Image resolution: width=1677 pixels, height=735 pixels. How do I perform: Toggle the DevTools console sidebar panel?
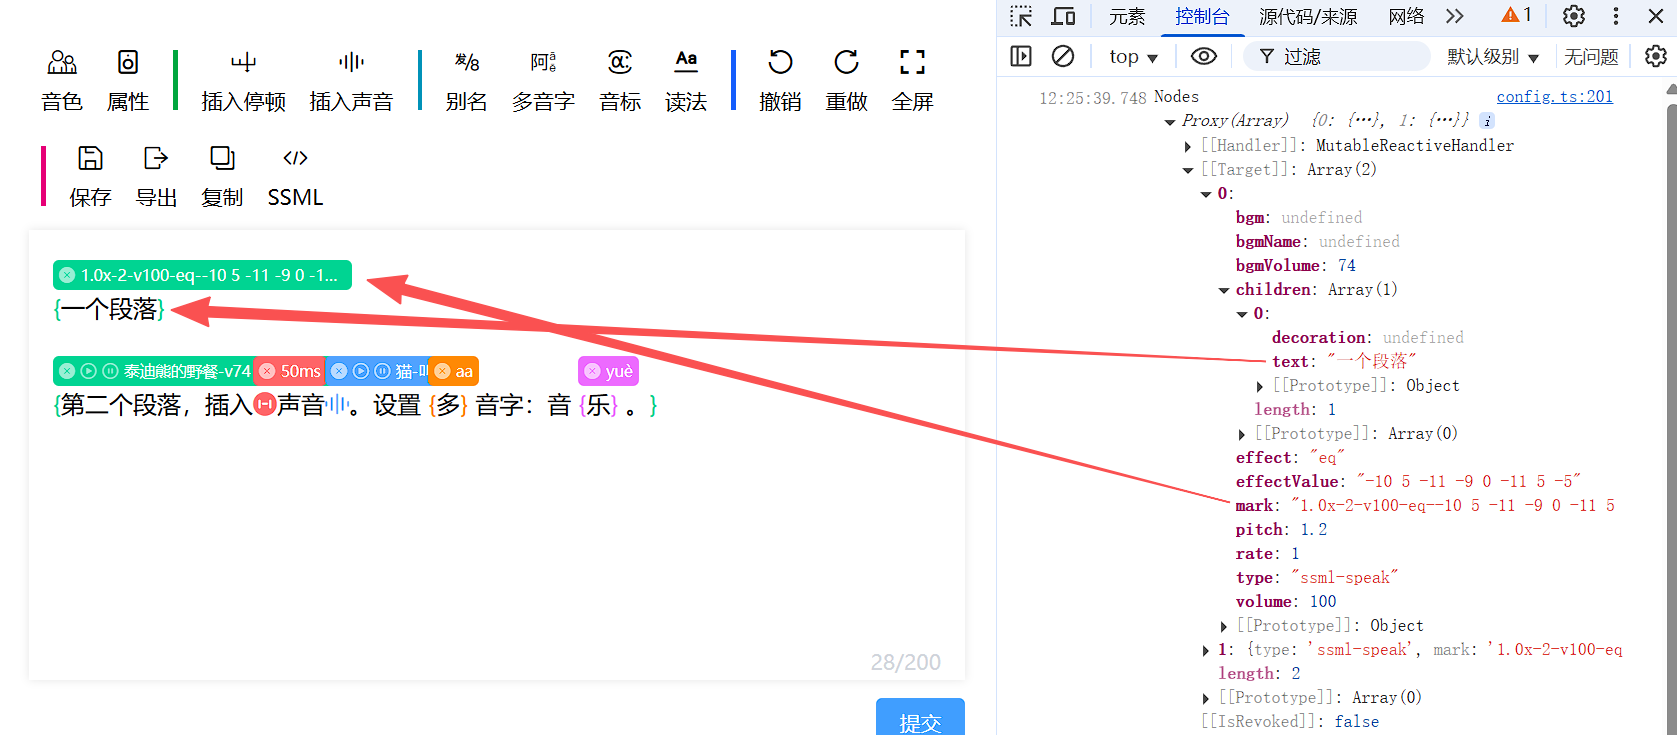(x=1021, y=57)
